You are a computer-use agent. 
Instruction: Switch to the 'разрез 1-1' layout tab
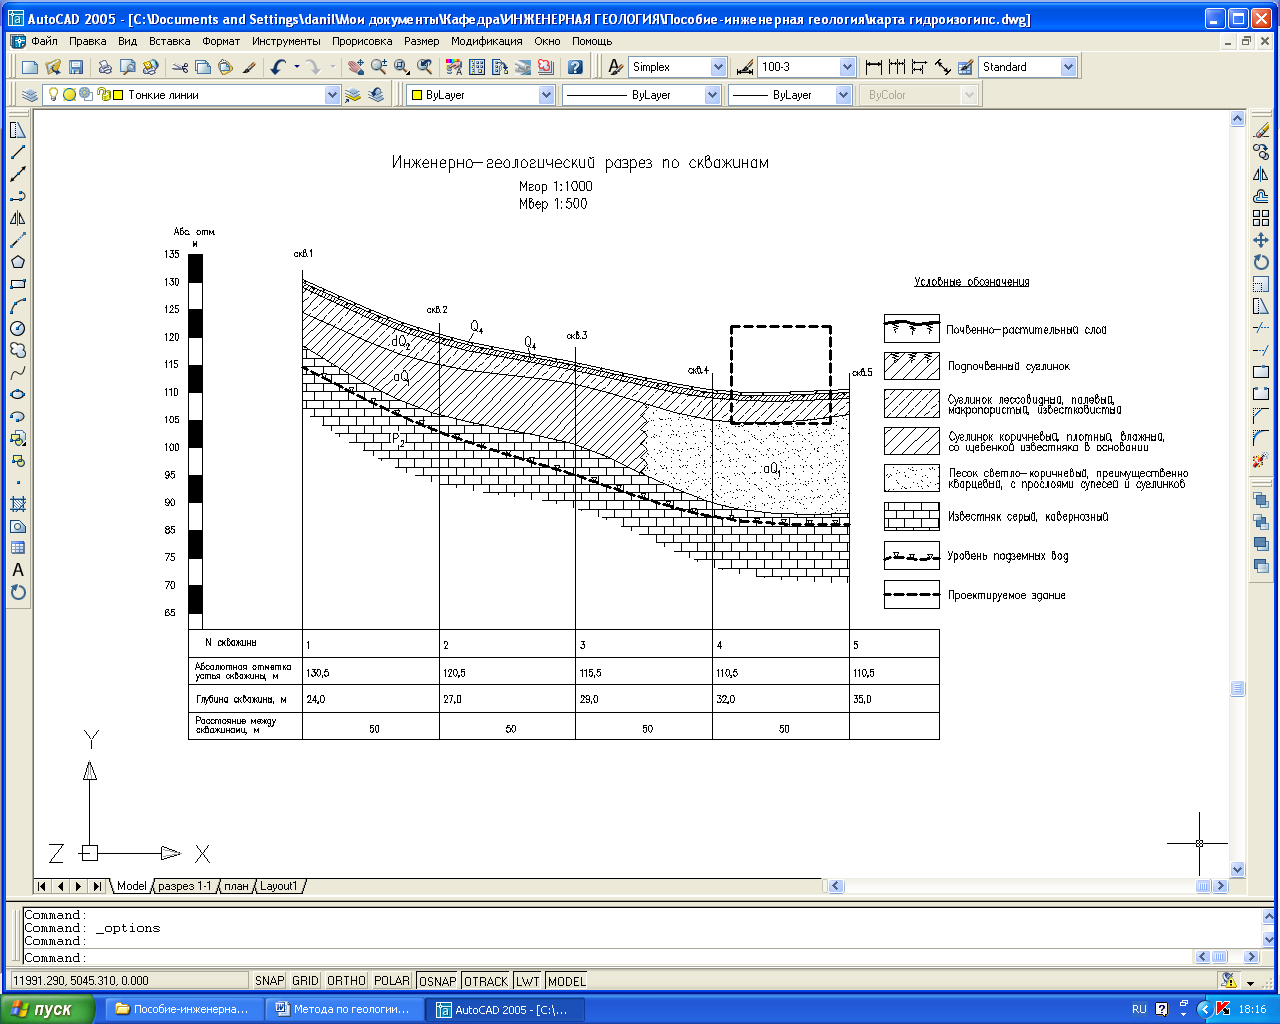(184, 886)
